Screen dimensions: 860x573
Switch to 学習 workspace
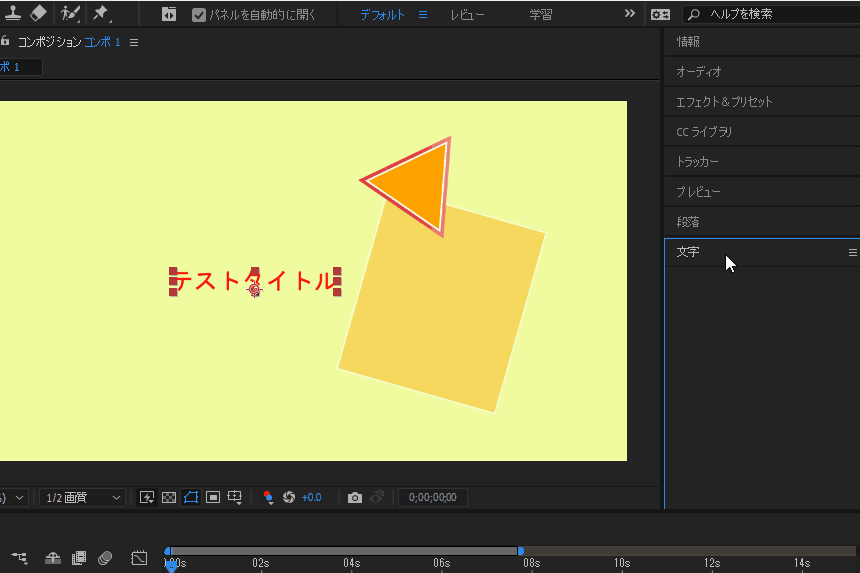540,15
